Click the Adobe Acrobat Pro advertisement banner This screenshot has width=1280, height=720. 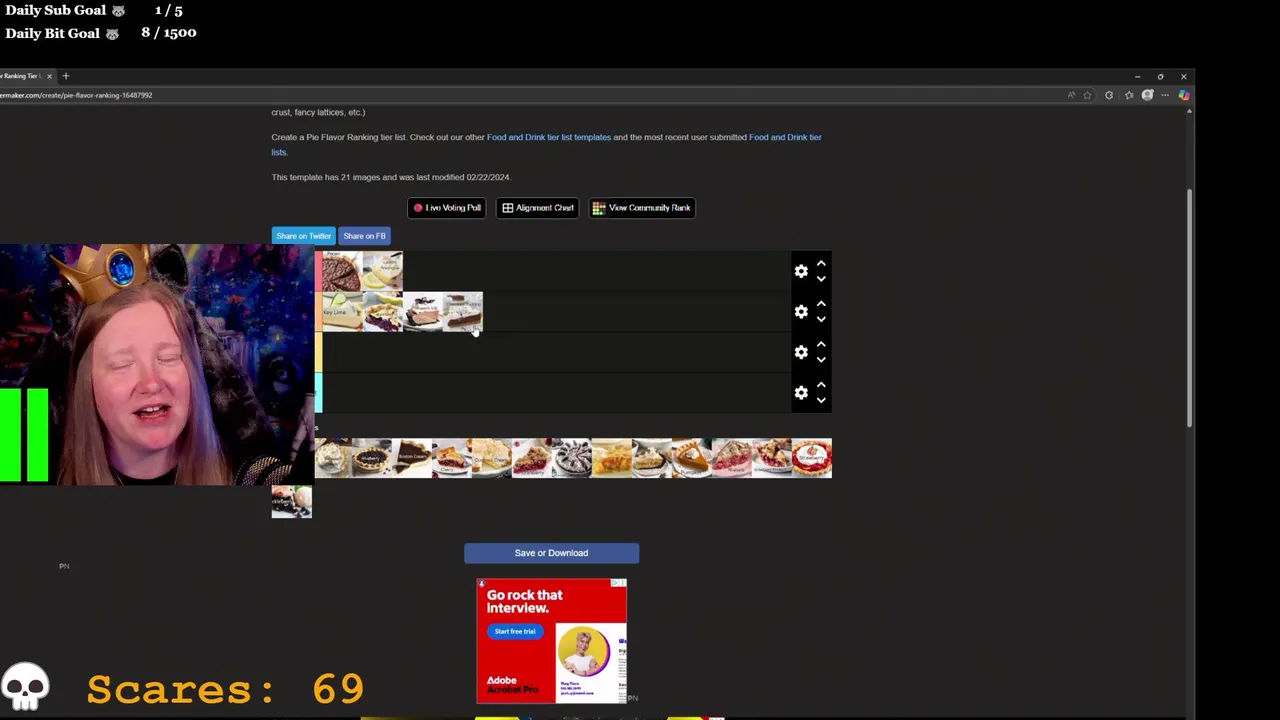552,641
